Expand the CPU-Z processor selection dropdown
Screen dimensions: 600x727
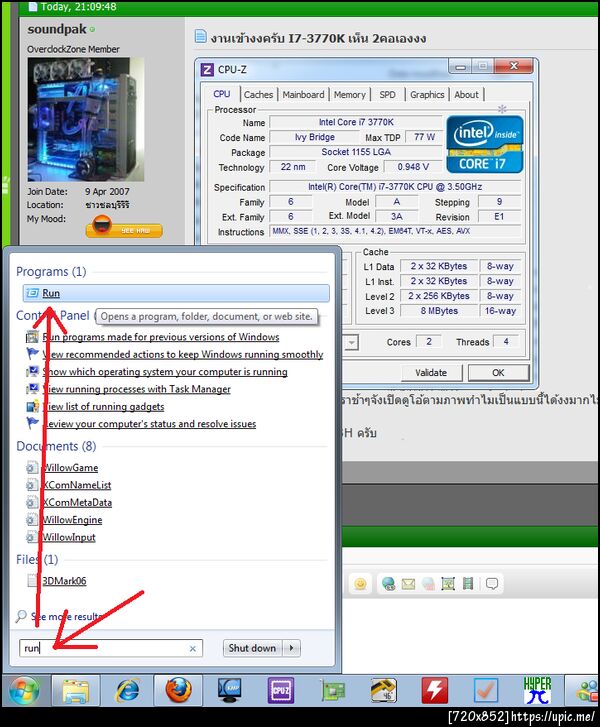352,343
